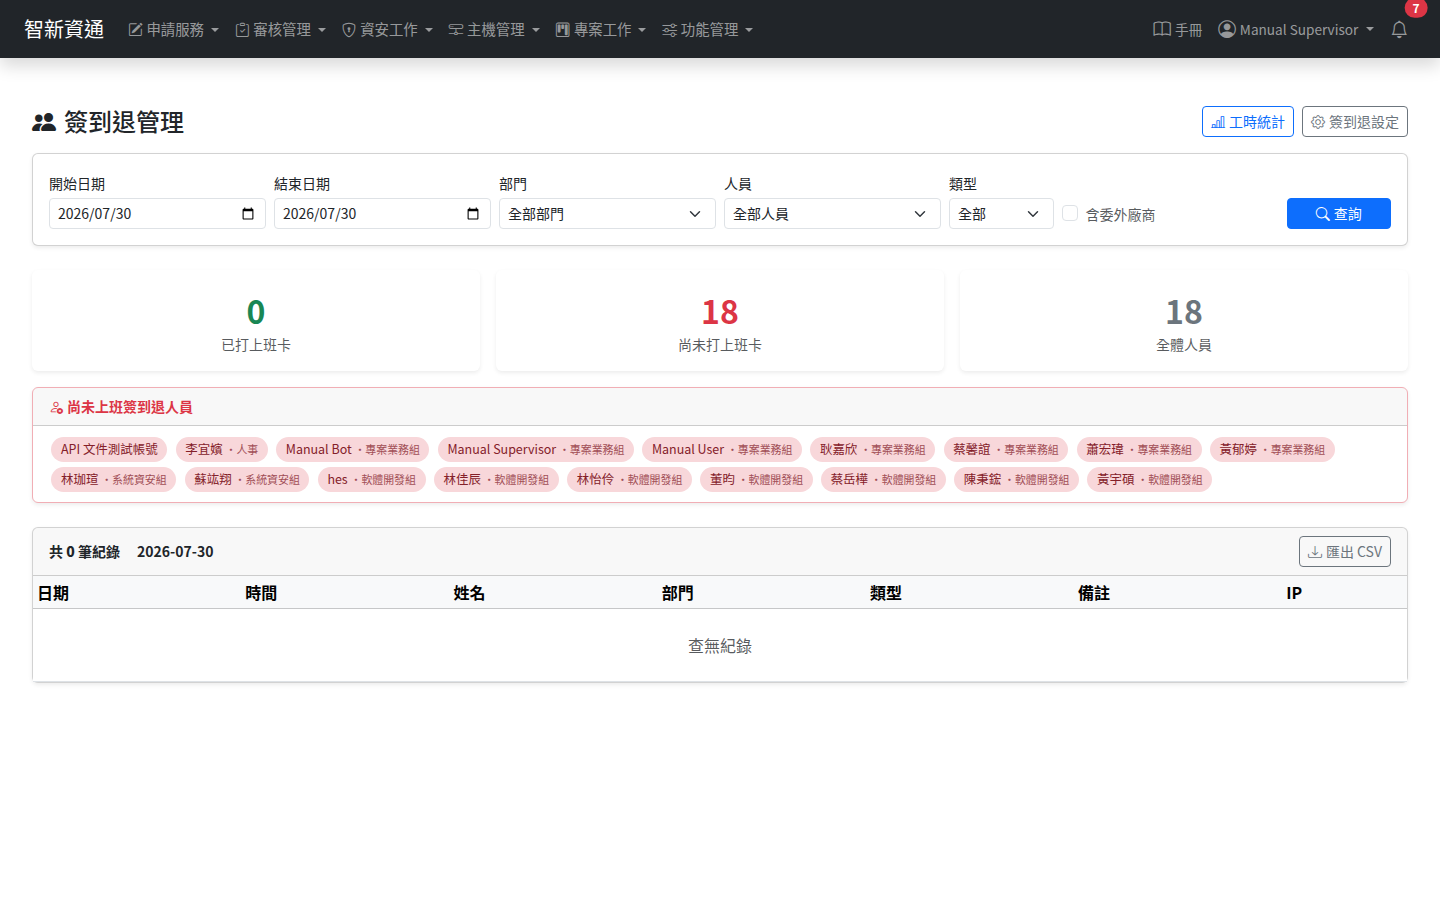Click the 已打上班卡 count card

256,323
